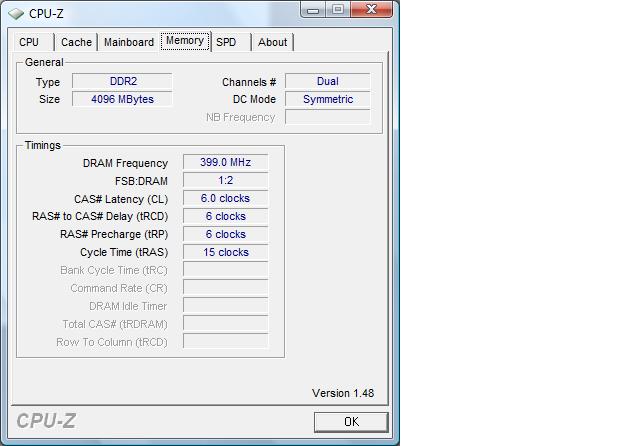Click the empty Command Rate field

point(226,288)
